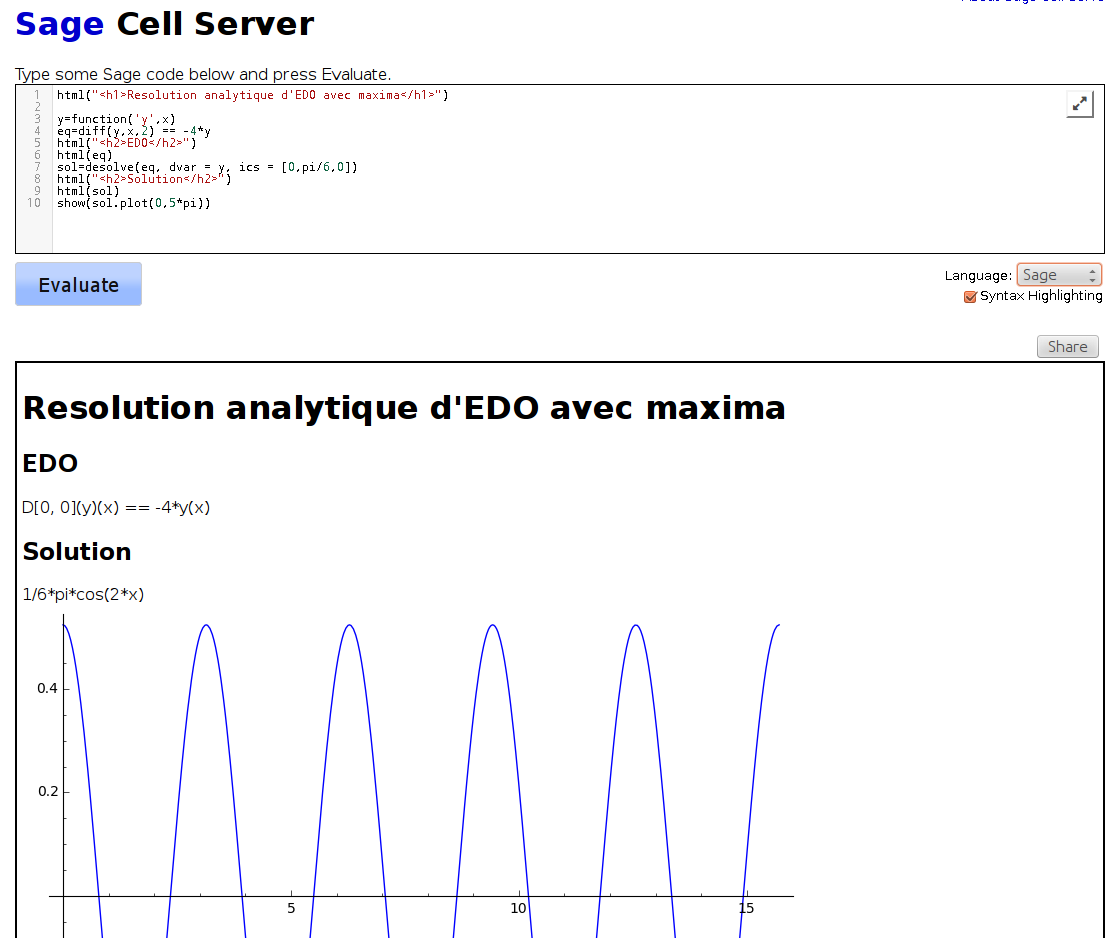This screenshot has height=938, width=1105.
Task: Click the fullscreen expand icon in the editor
Action: pos(1079,104)
